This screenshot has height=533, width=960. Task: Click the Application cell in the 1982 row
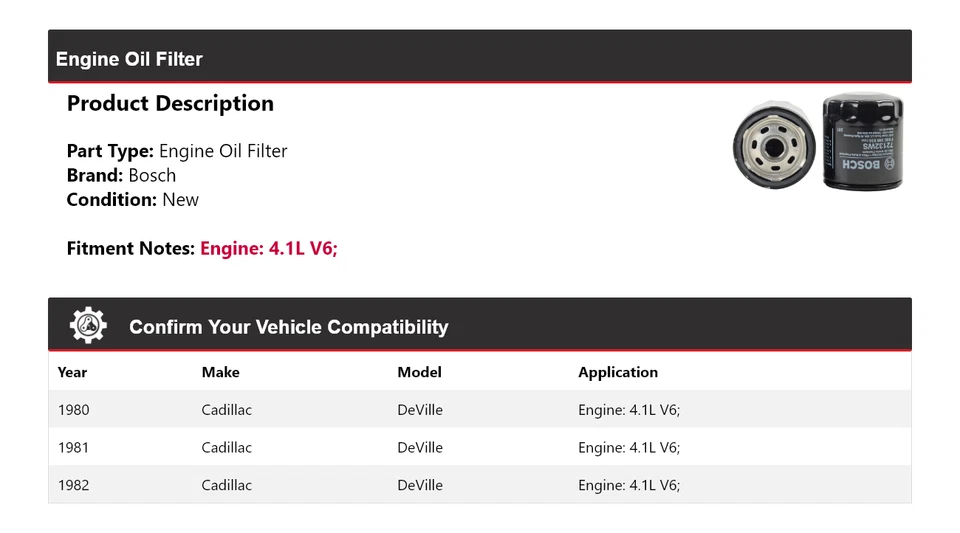(628, 485)
